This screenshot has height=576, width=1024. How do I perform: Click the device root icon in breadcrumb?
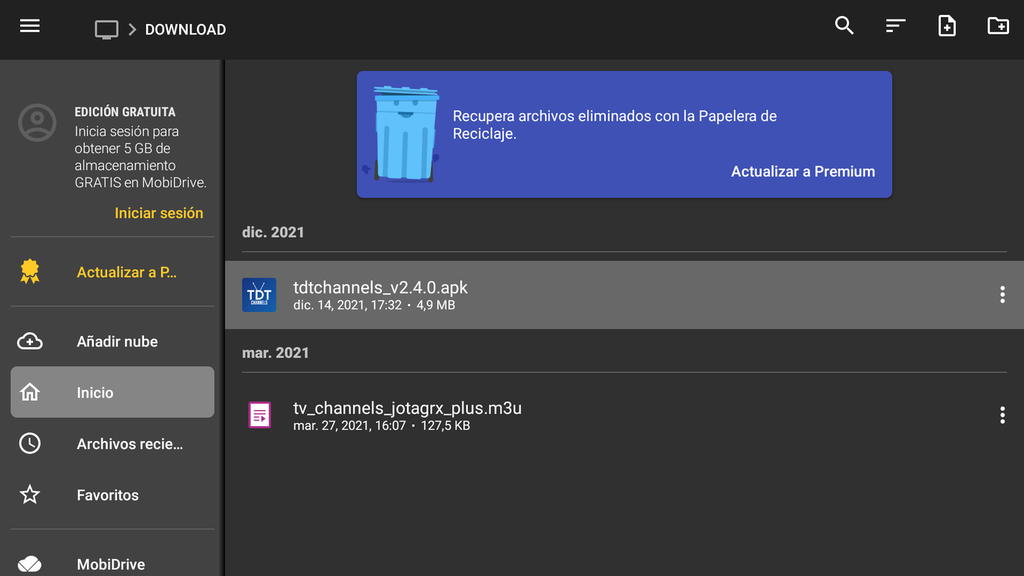[x=106, y=29]
